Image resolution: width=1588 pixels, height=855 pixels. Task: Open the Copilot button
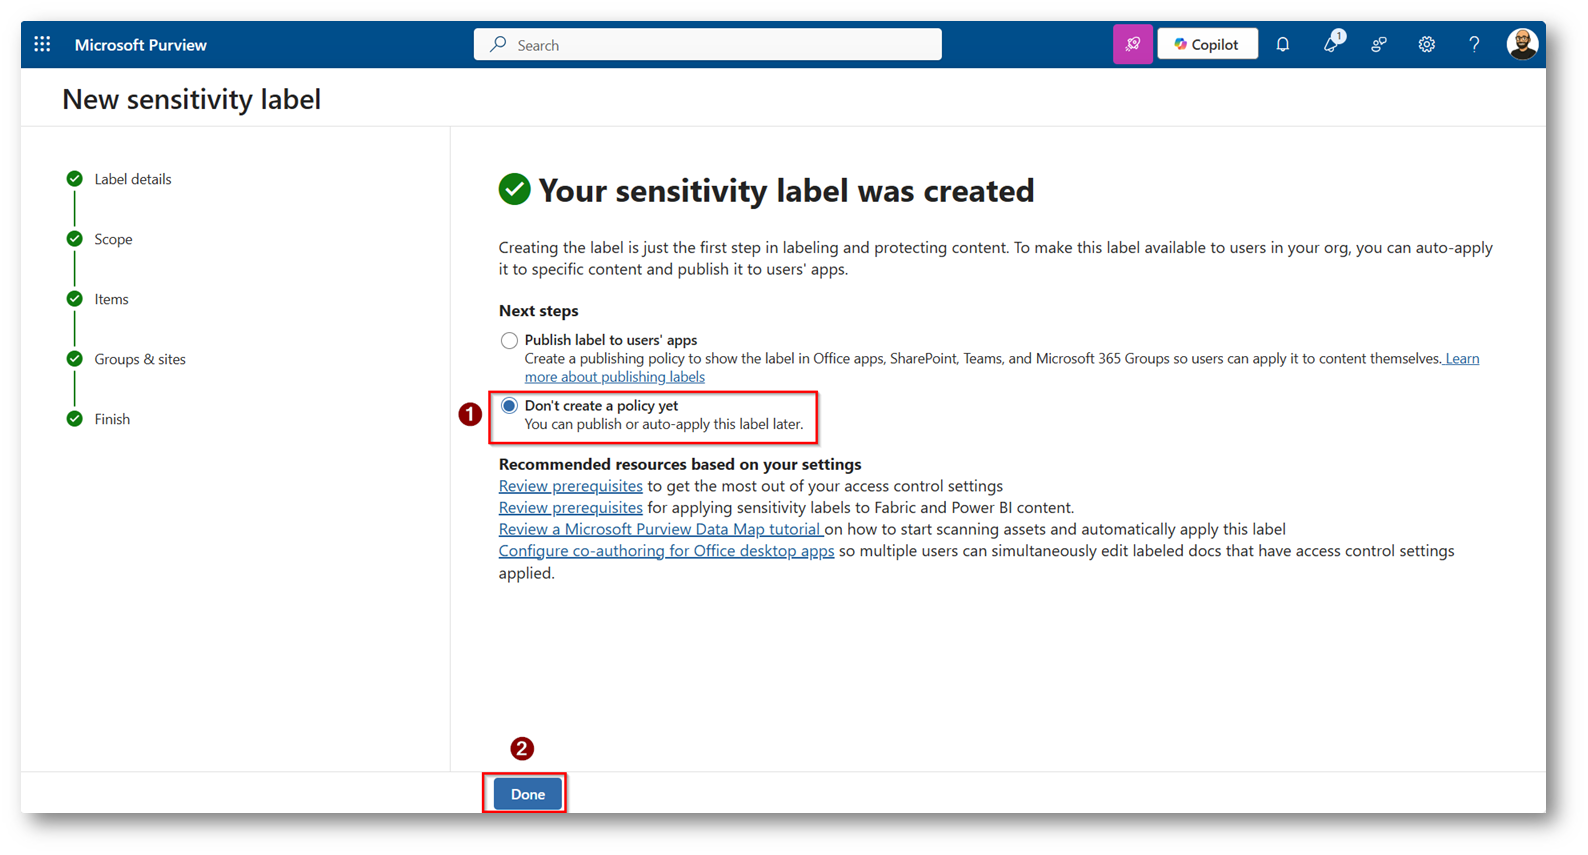(1207, 45)
